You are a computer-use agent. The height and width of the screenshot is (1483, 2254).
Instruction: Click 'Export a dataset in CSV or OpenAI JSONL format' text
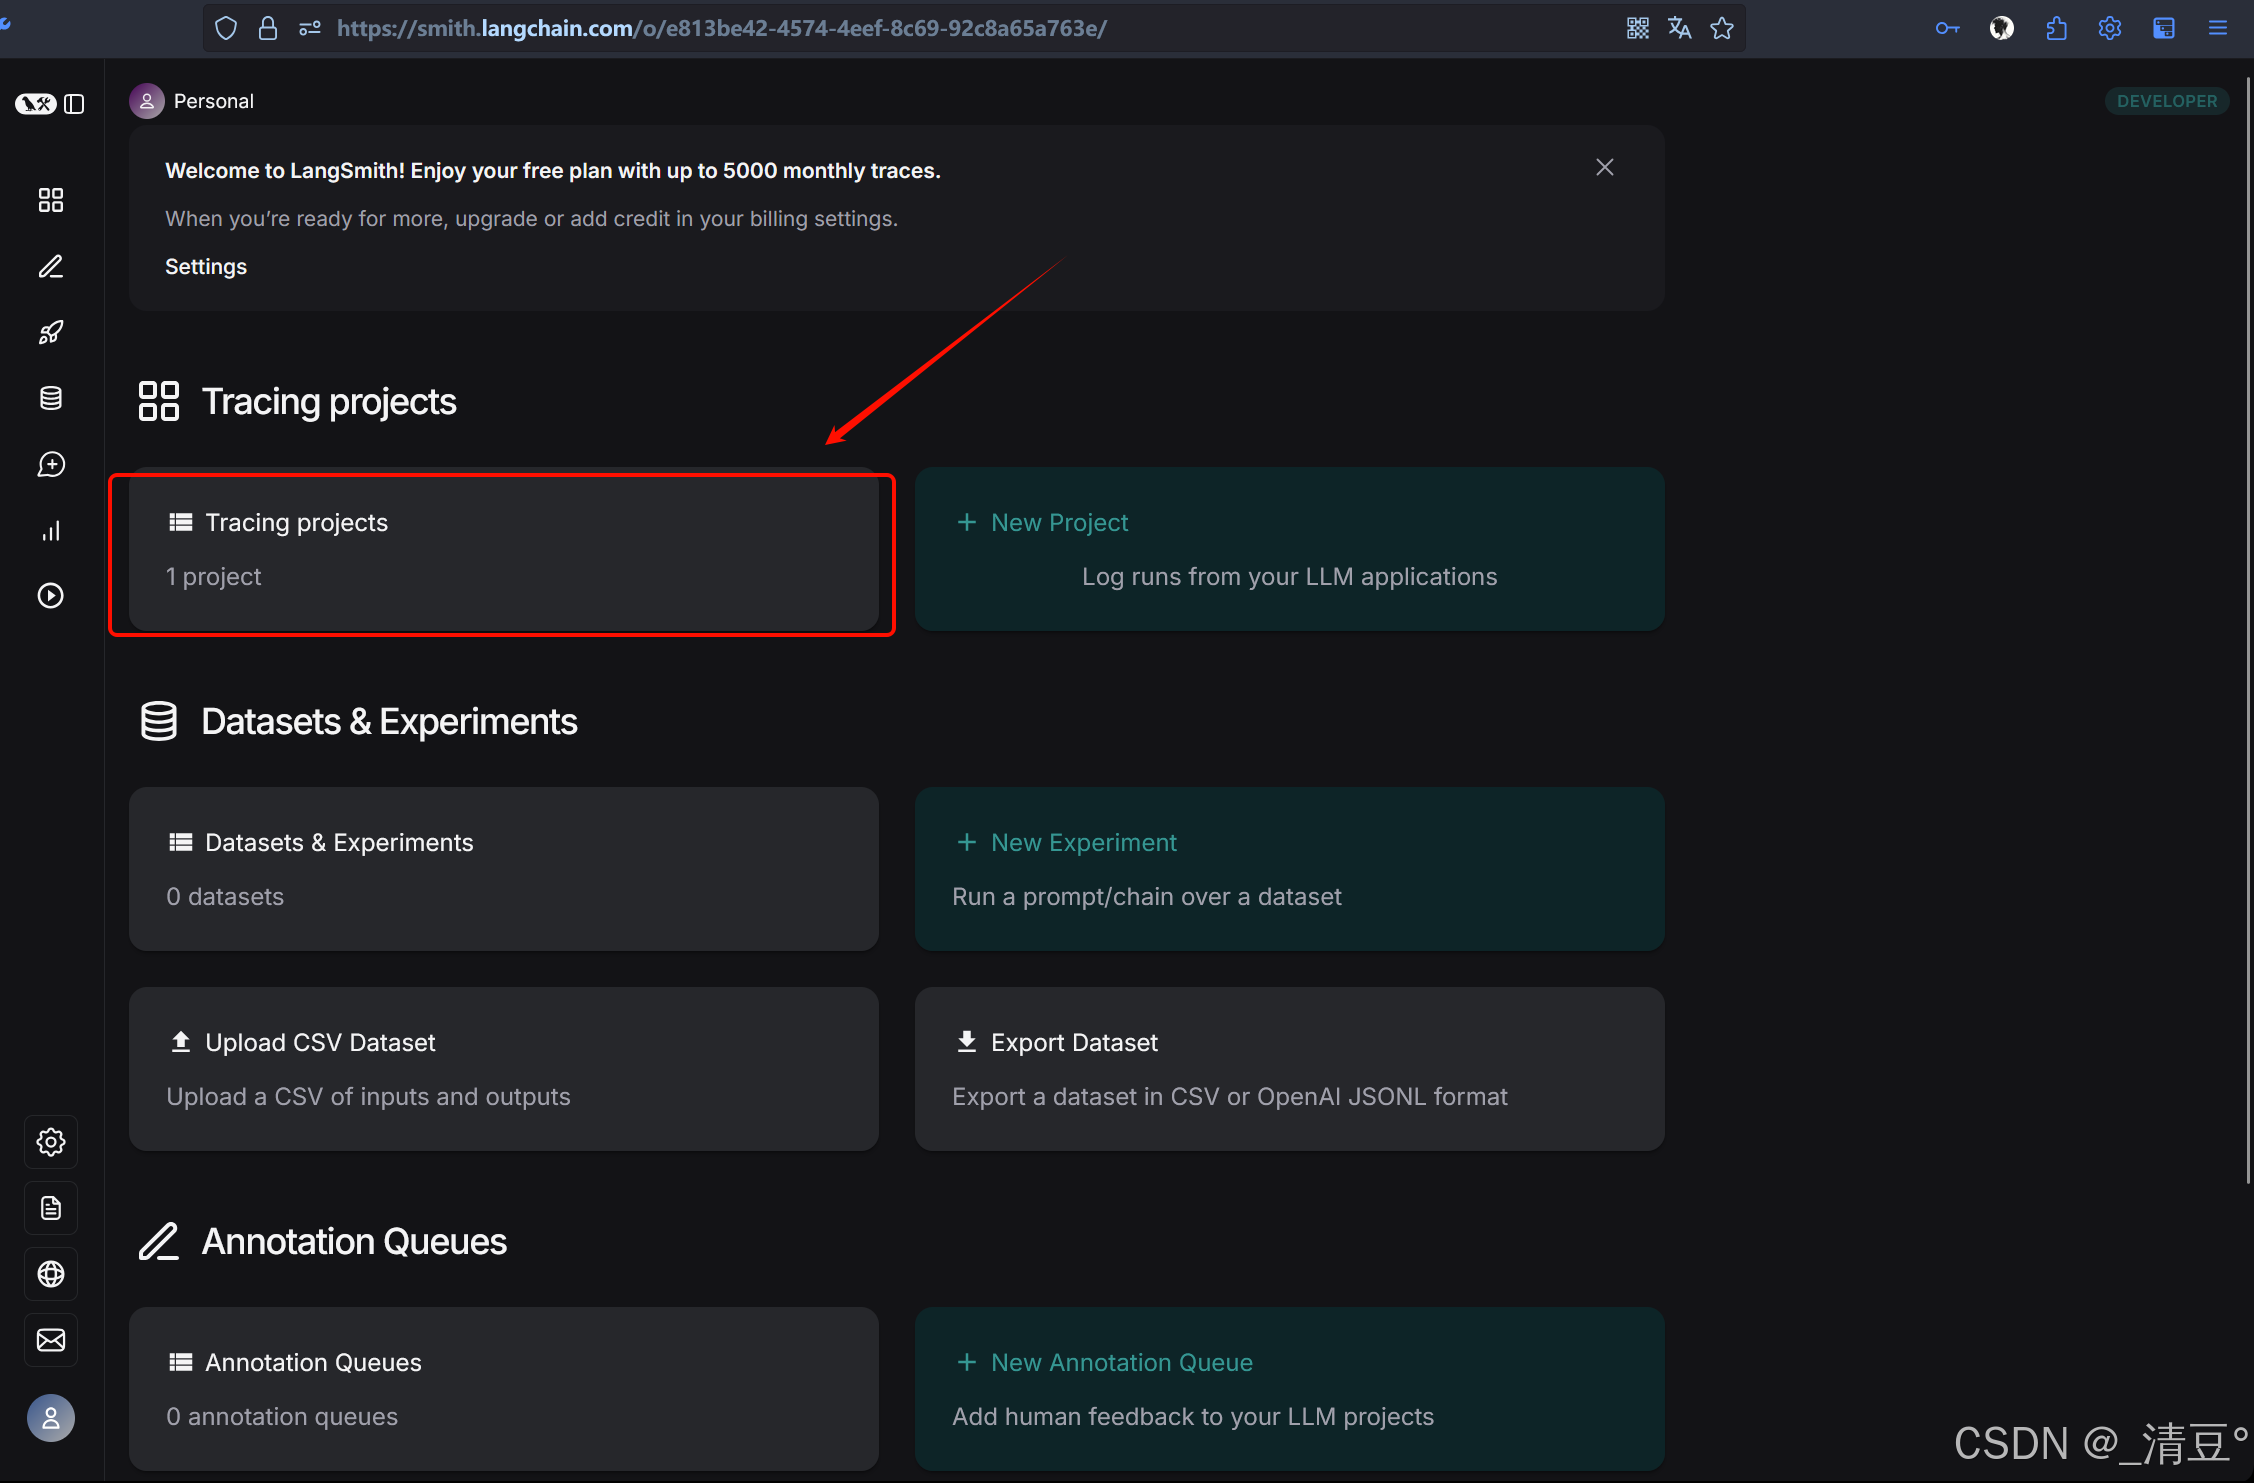point(1230,1097)
